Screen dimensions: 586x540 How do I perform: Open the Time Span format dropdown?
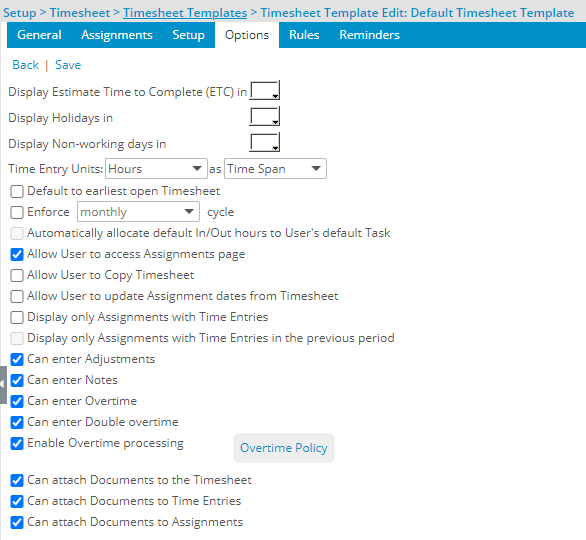tap(275, 169)
